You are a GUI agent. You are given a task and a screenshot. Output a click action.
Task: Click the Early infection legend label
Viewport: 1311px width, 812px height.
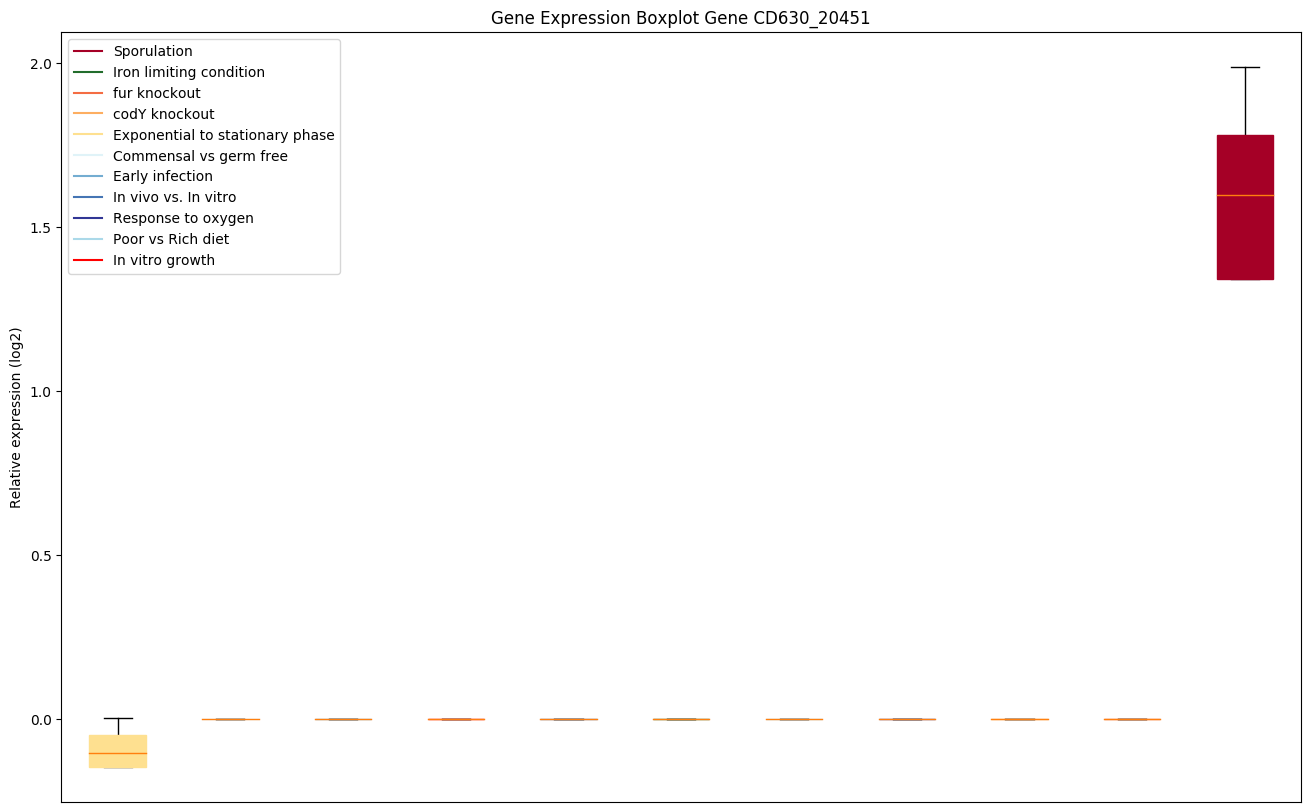pyautogui.click(x=162, y=176)
